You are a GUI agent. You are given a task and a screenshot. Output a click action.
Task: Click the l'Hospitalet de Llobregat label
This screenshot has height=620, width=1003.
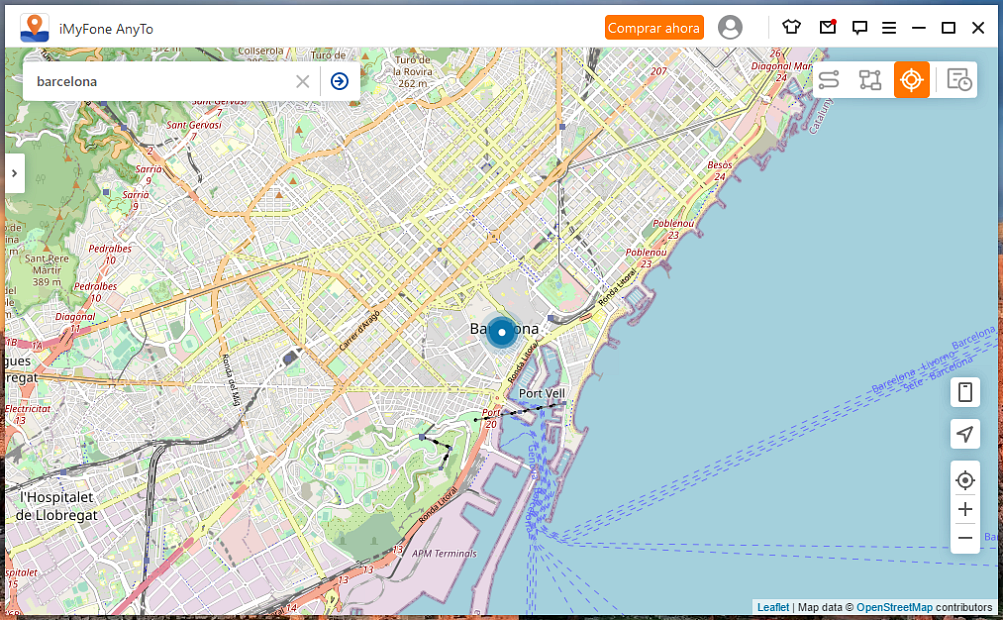pos(56,506)
